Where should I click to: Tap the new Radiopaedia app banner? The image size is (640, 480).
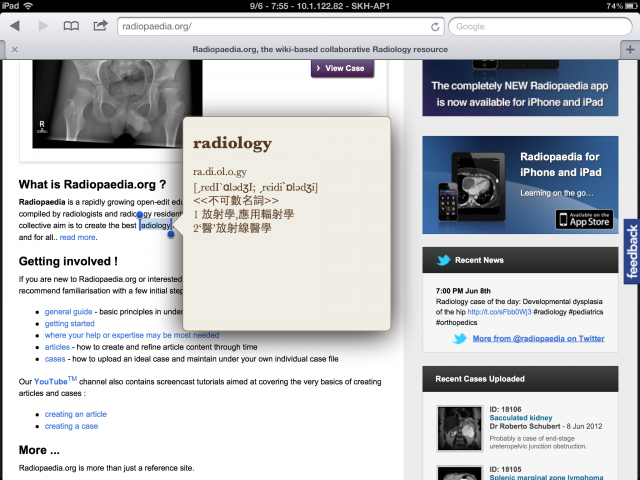(x=520, y=88)
